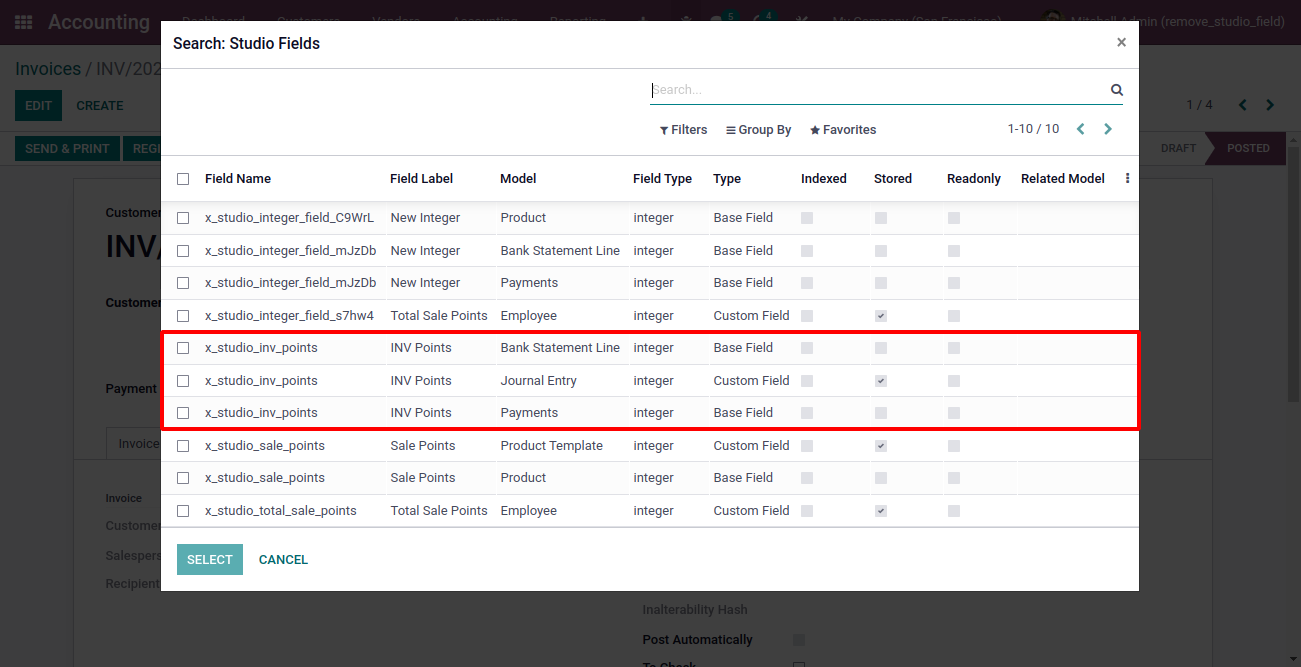Check the x_studio_inv_points Journal Entry row
This screenshot has width=1301, height=667.
pyautogui.click(x=183, y=381)
